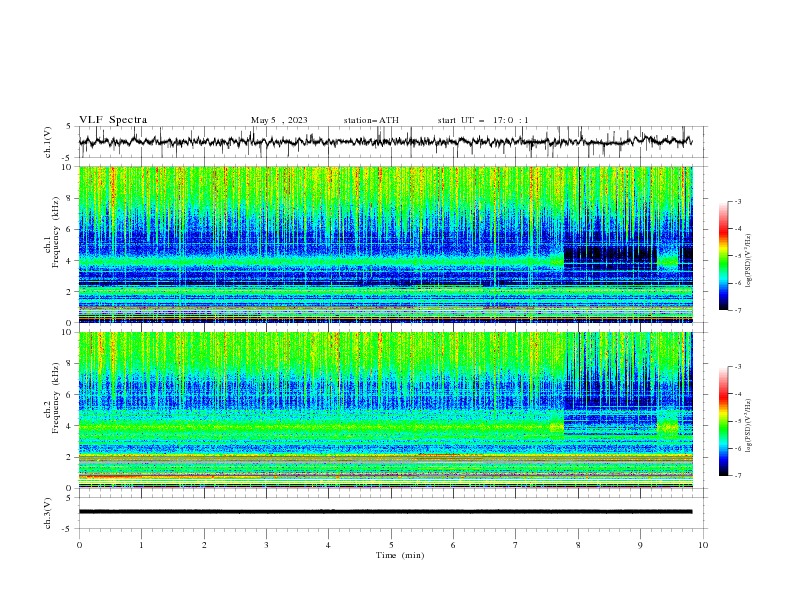Click the ch.1 voltage waveform trace panel
This screenshot has width=792, height=612.
pos(392,142)
